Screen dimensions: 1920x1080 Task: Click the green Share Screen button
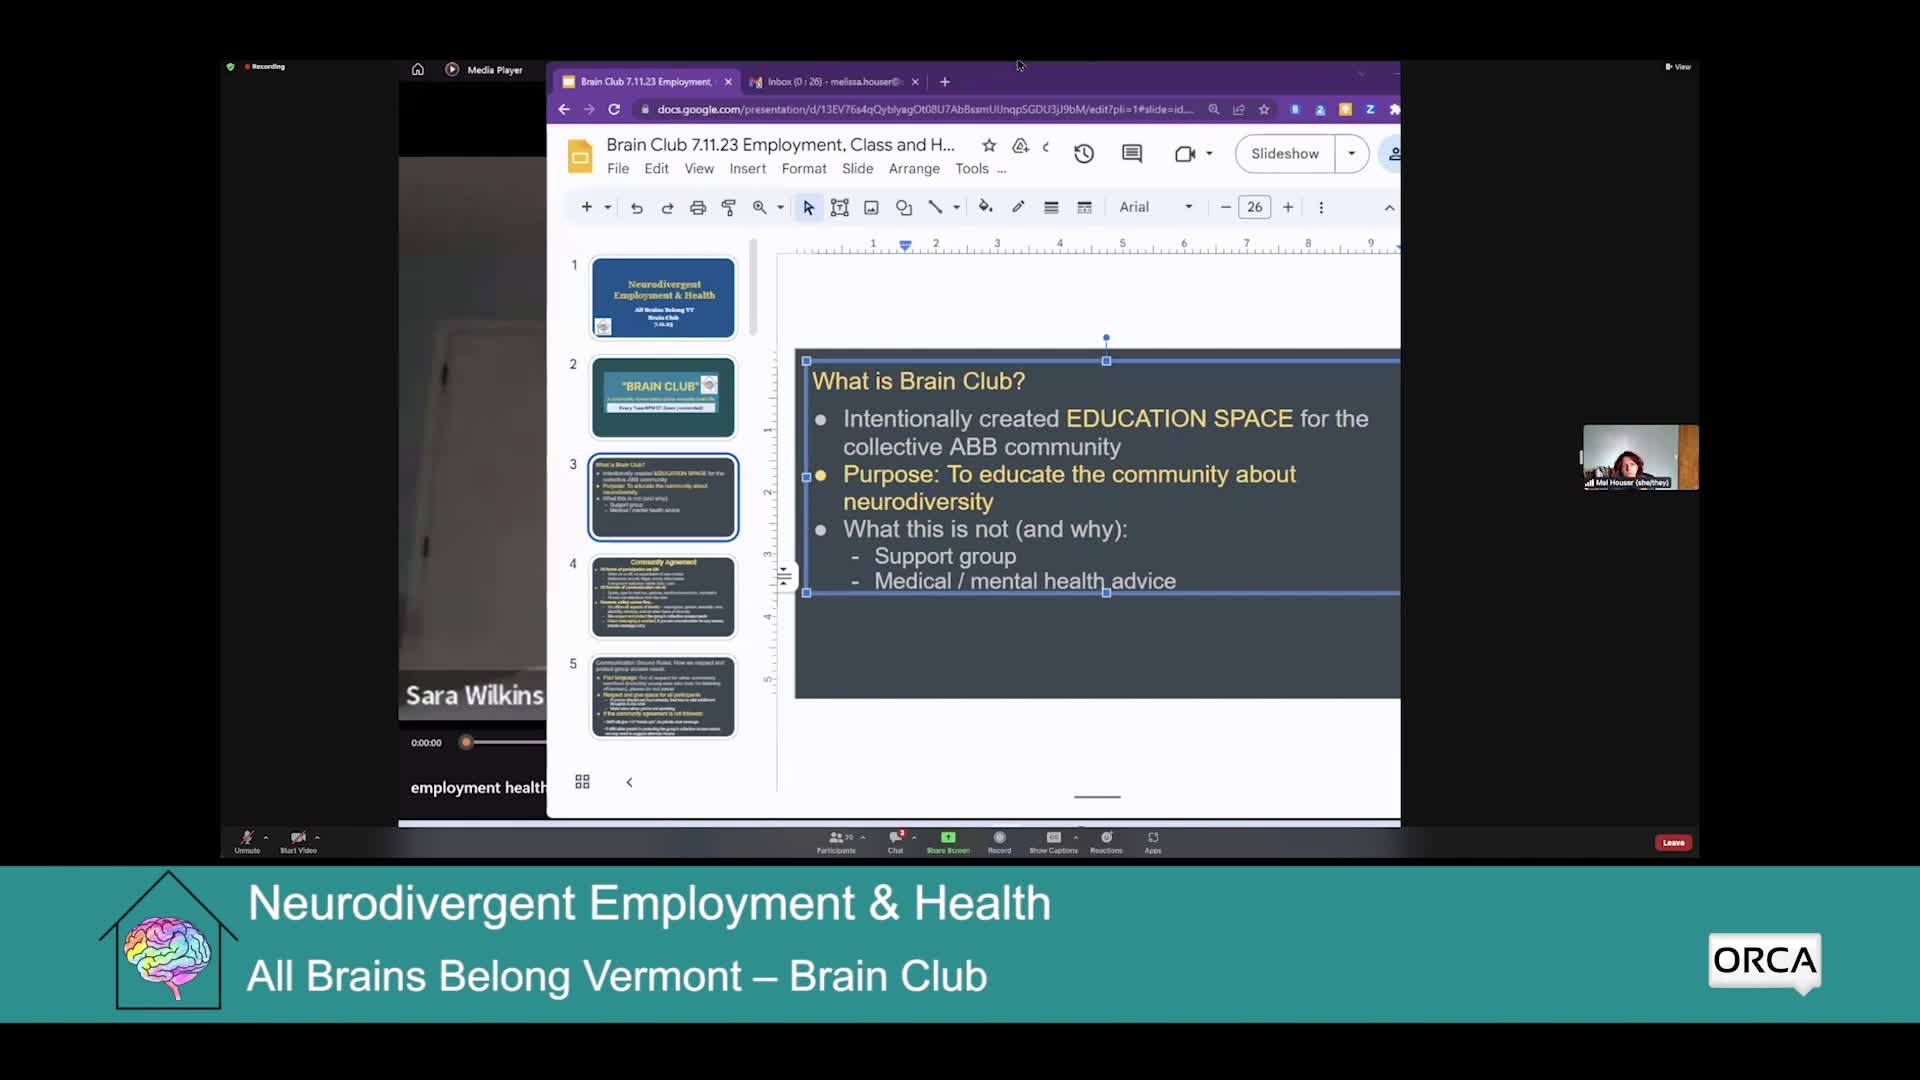[x=948, y=842]
